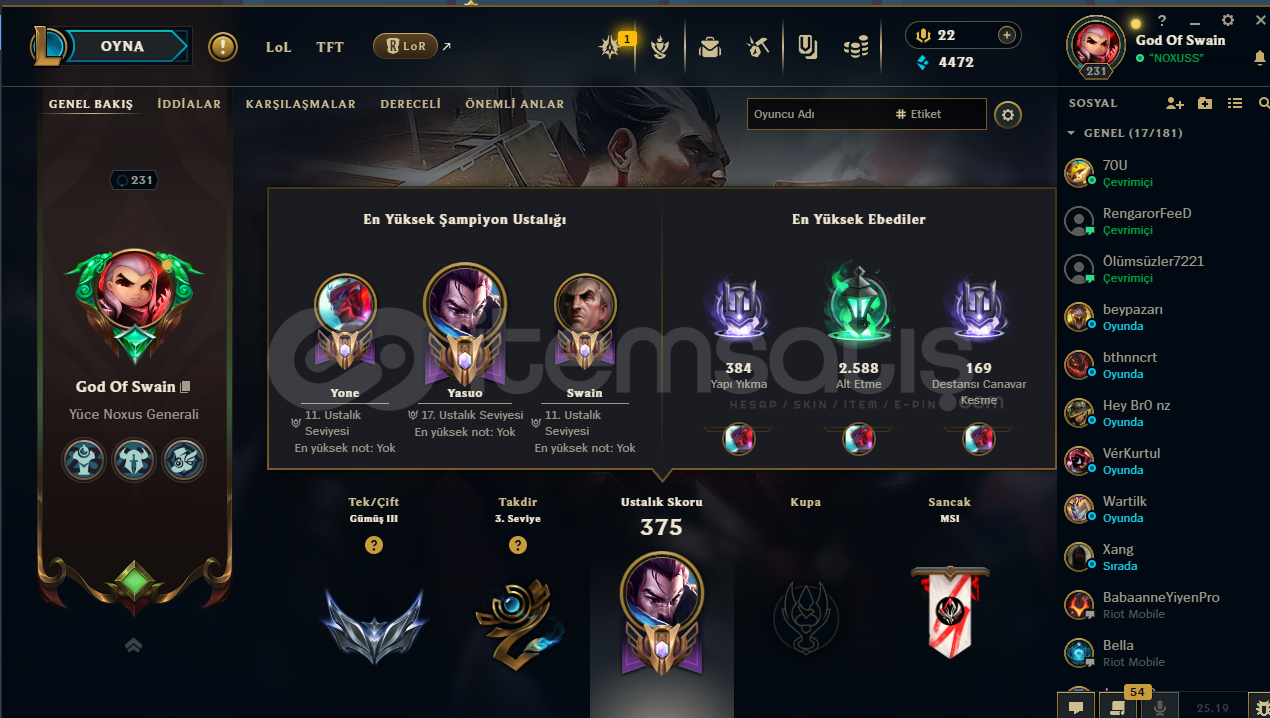The width and height of the screenshot is (1270, 718).
Task: Open the Store coins icon
Action: pyautogui.click(x=855, y=47)
